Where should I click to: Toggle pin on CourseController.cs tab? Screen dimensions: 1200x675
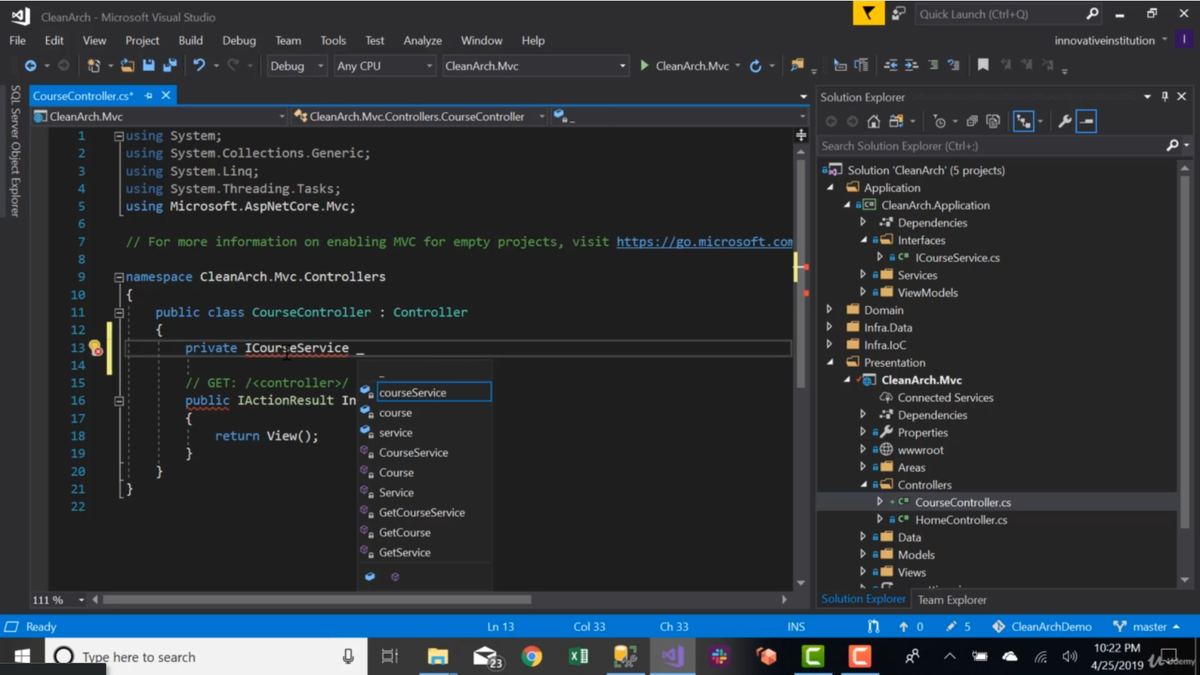pyautogui.click(x=148, y=96)
